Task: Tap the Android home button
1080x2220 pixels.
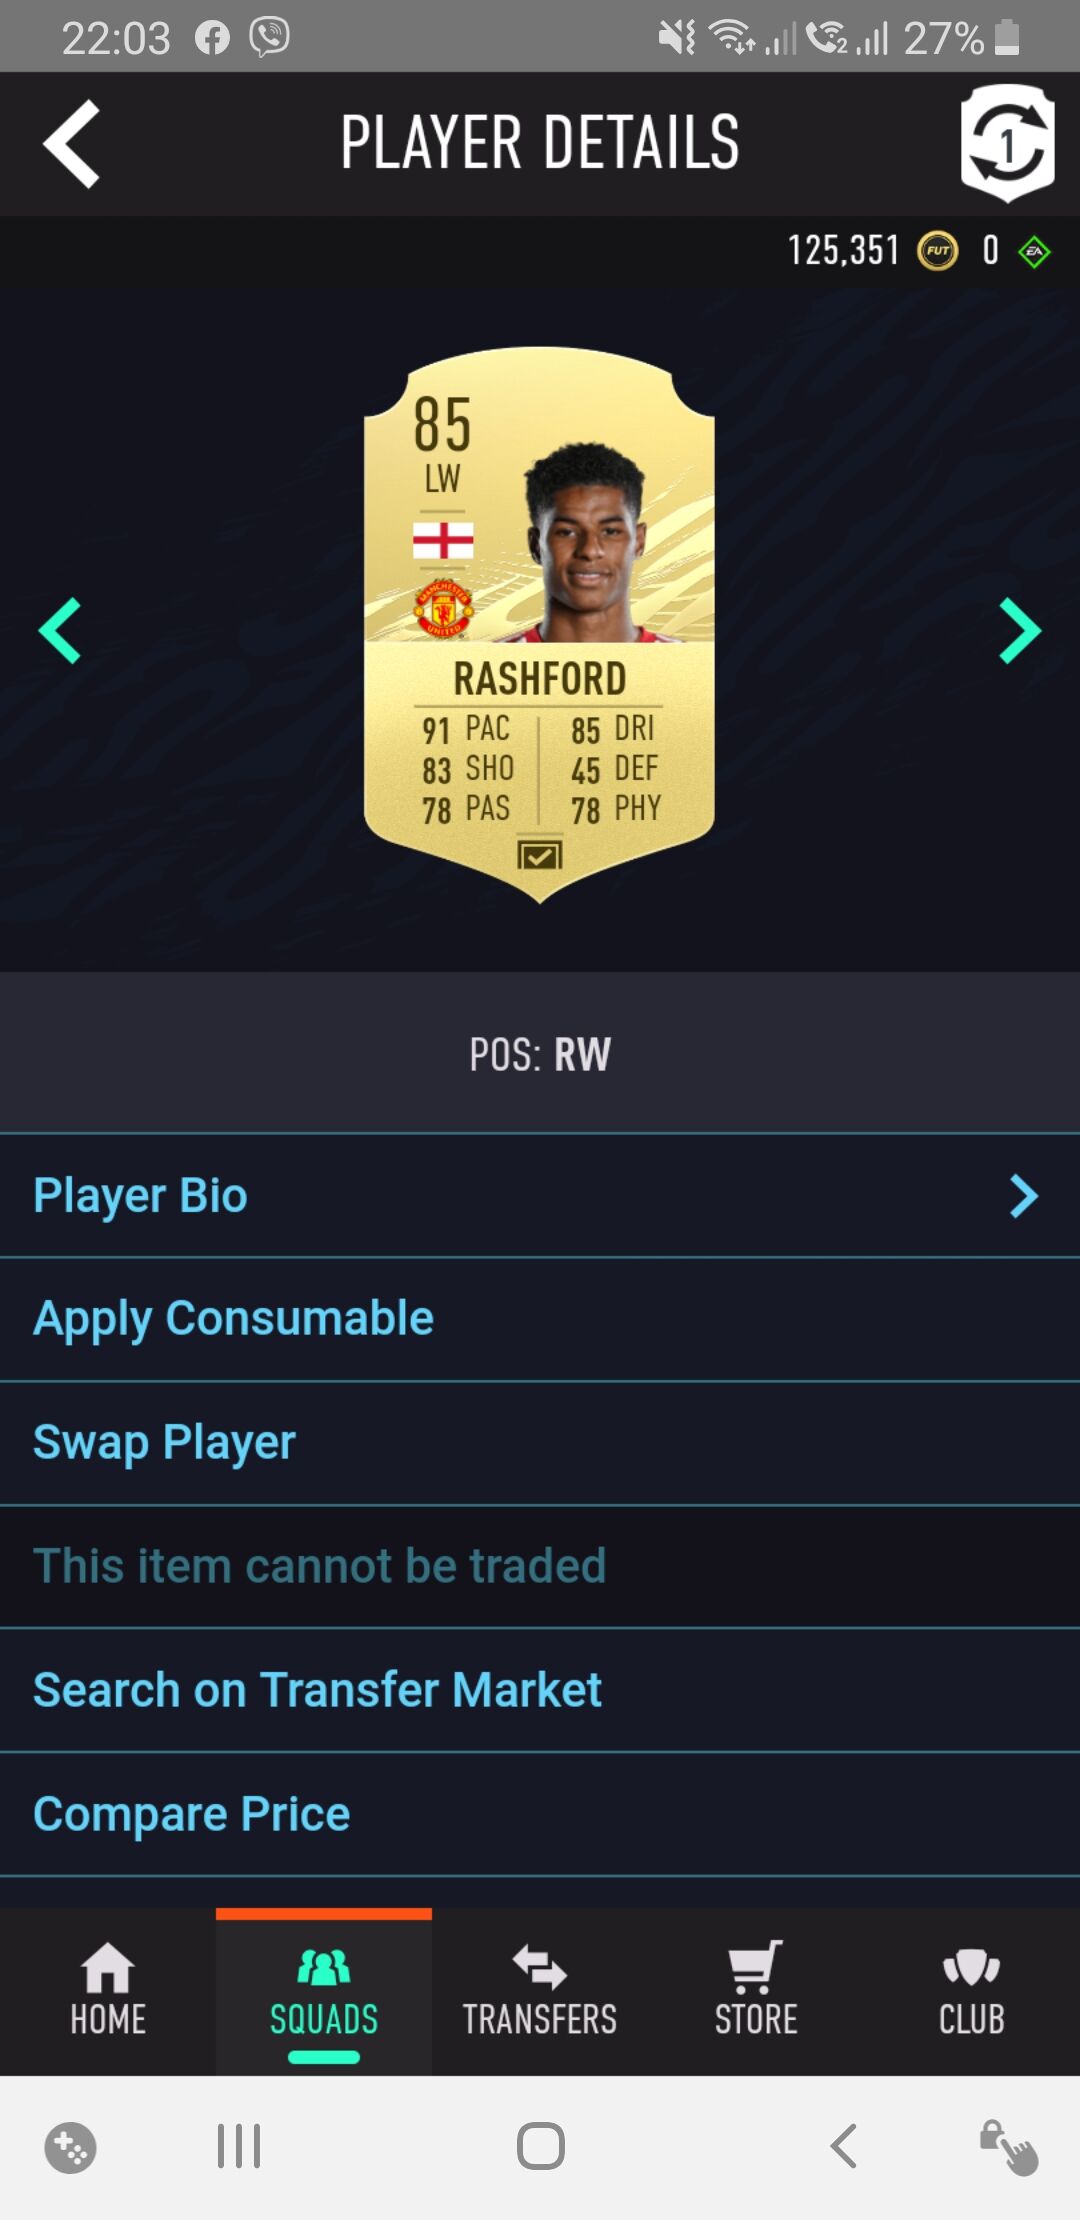Action: (x=540, y=2146)
